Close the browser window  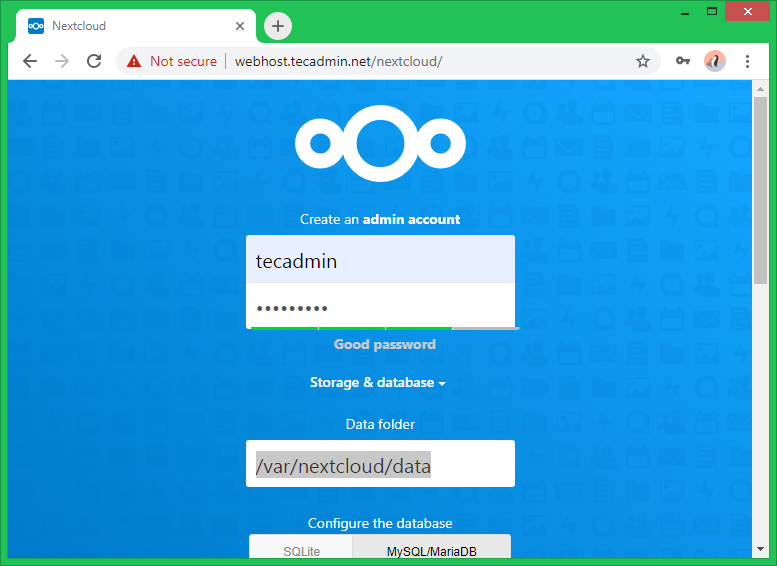pos(748,11)
